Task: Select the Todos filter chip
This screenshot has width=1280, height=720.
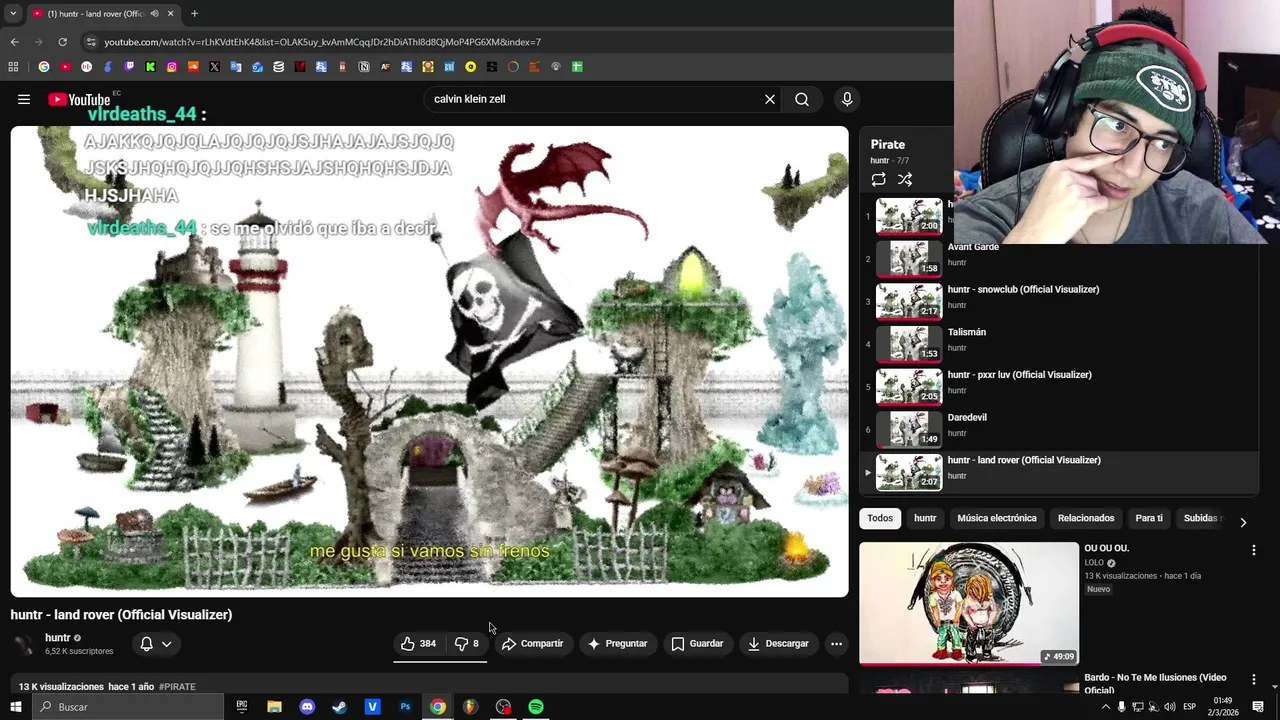Action: pyautogui.click(x=880, y=518)
